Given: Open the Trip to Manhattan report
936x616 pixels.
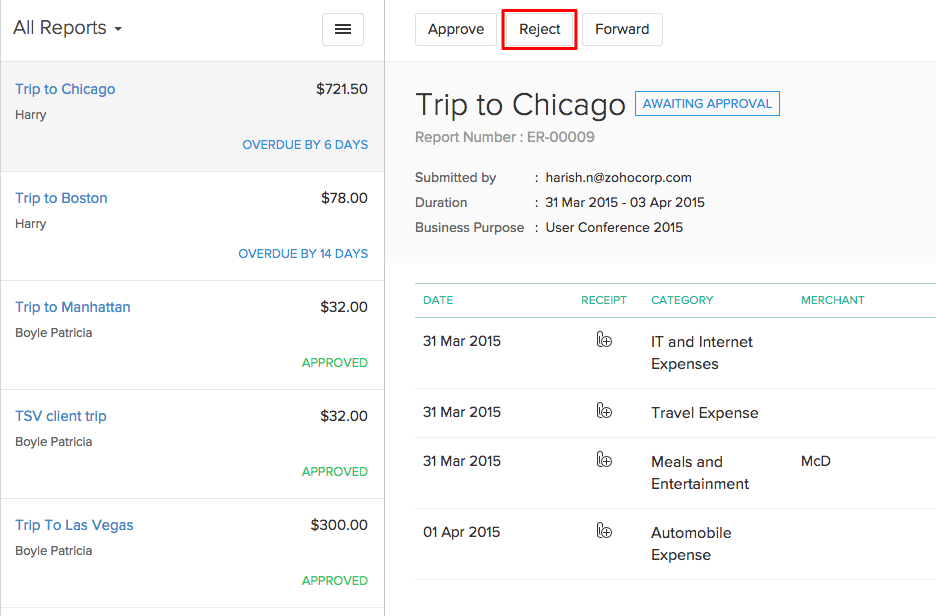Looking at the screenshot, I should click(72, 307).
